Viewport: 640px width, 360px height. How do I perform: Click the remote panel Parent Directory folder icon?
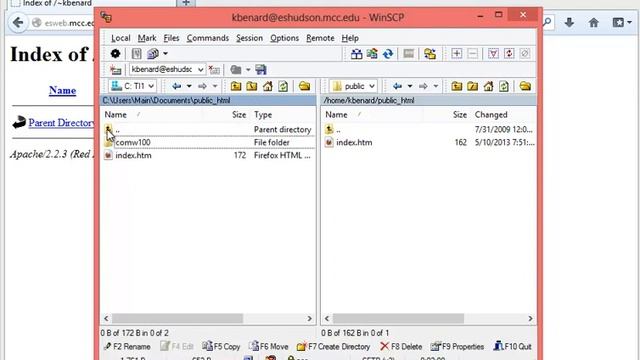pos(457,86)
